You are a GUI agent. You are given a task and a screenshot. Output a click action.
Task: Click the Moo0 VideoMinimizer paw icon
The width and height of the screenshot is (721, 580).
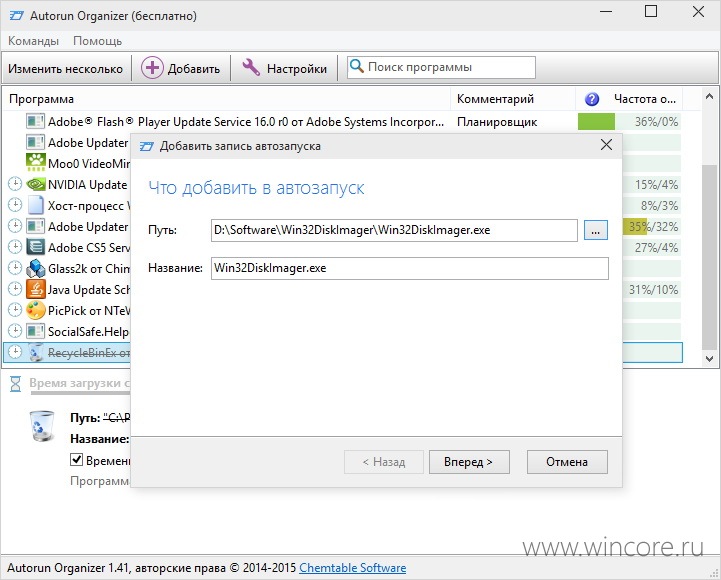point(35,163)
